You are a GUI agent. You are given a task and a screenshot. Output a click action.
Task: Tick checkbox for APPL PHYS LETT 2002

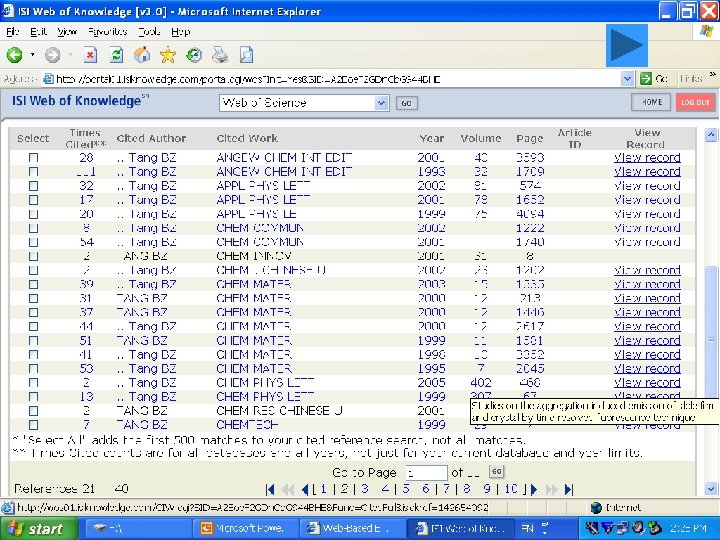(x=33, y=186)
